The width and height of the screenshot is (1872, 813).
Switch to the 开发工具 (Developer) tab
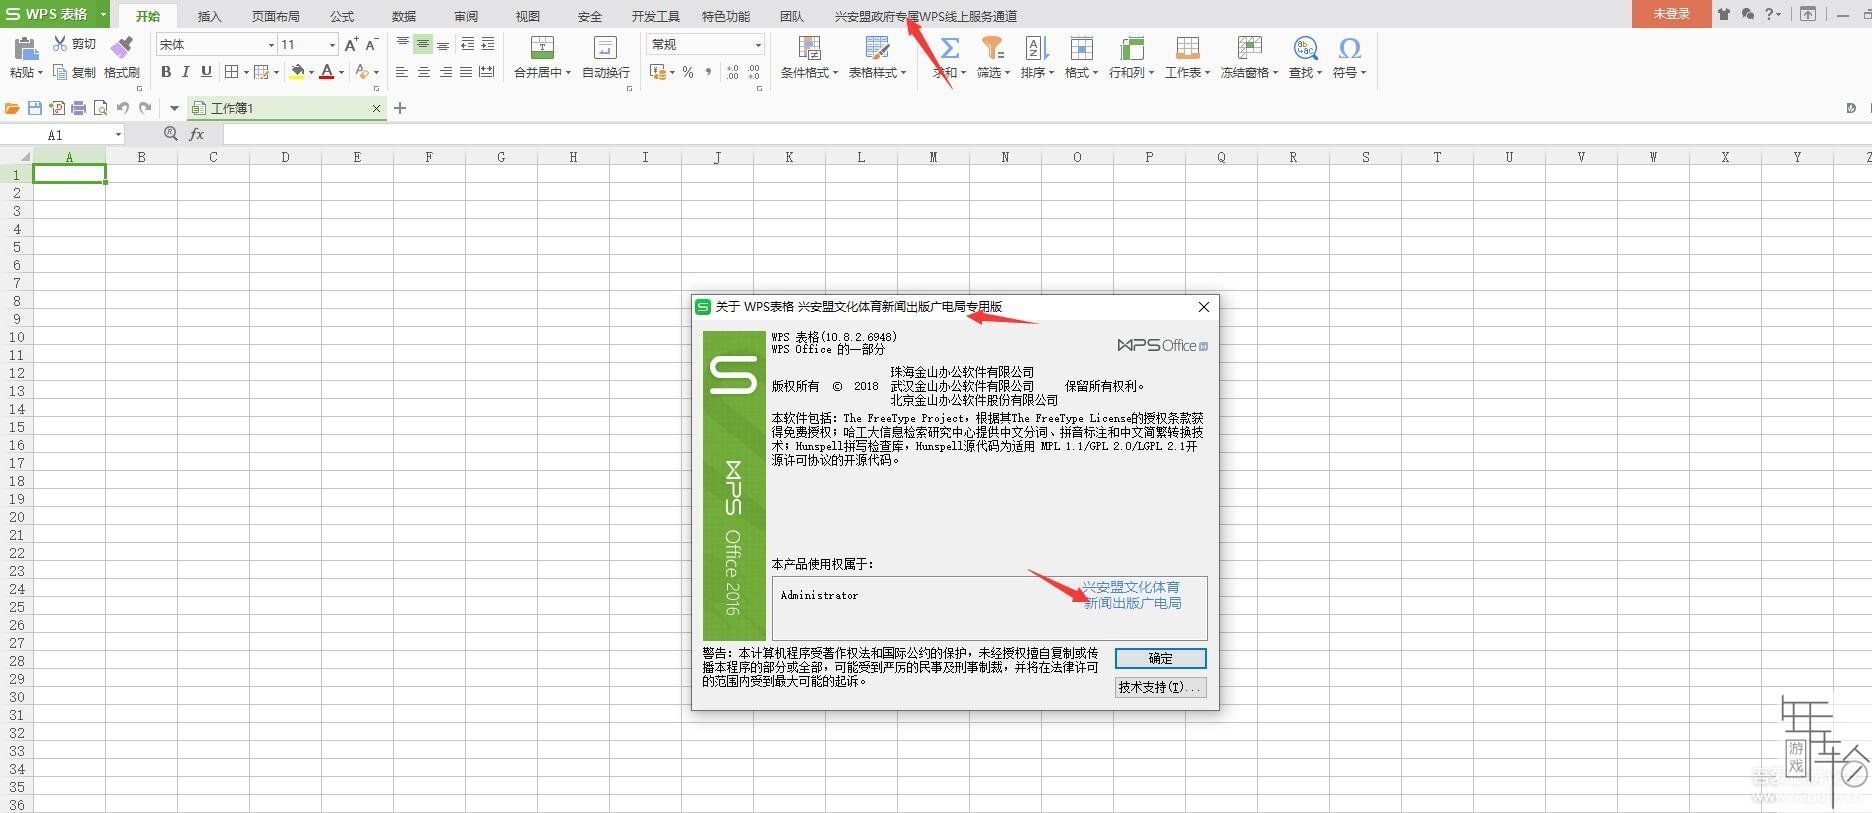click(655, 16)
